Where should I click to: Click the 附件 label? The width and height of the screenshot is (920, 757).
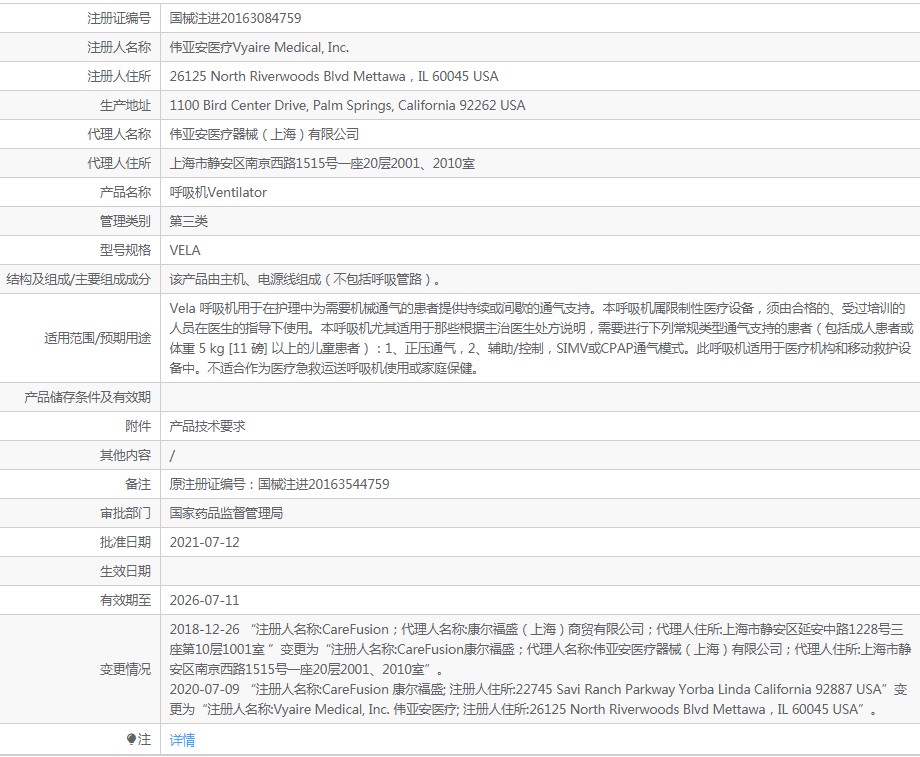click(x=138, y=426)
